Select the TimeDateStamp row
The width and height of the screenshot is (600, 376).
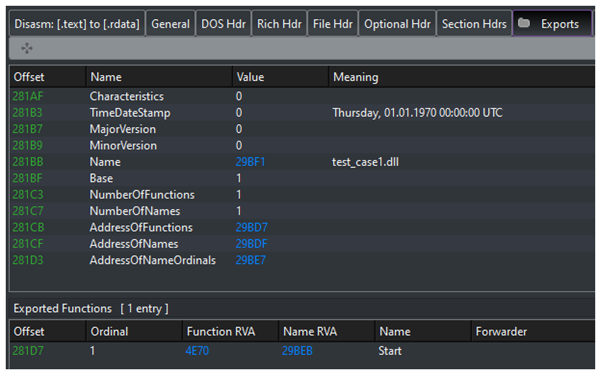click(302, 113)
